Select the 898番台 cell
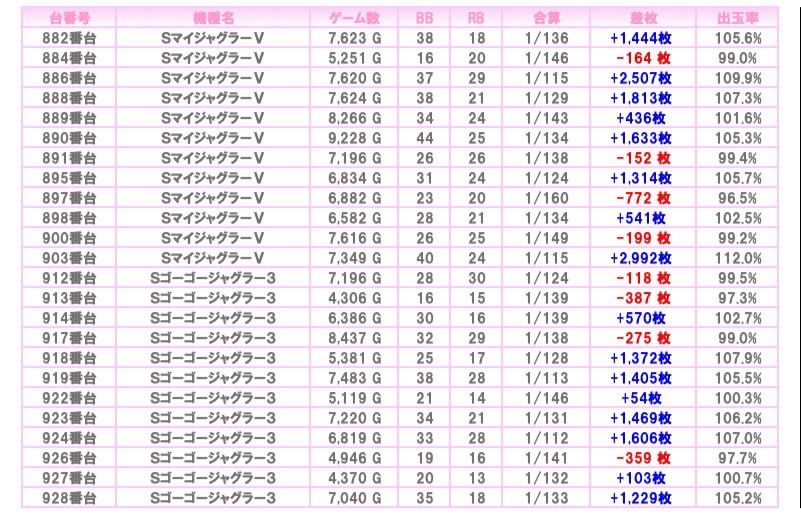The image size is (801, 528). click(x=69, y=218)
